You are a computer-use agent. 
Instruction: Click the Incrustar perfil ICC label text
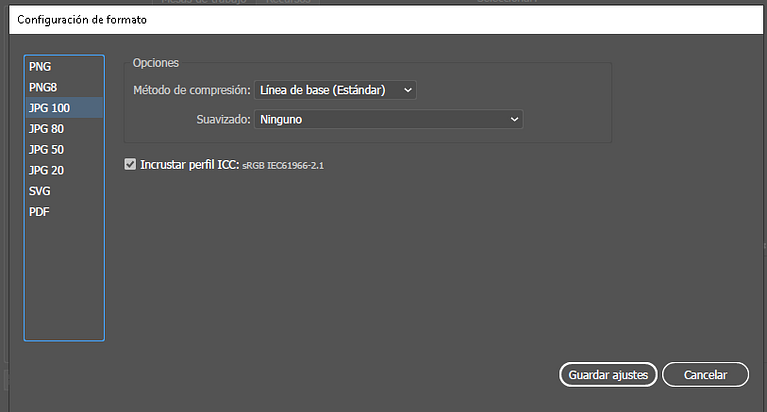[190, 165]
